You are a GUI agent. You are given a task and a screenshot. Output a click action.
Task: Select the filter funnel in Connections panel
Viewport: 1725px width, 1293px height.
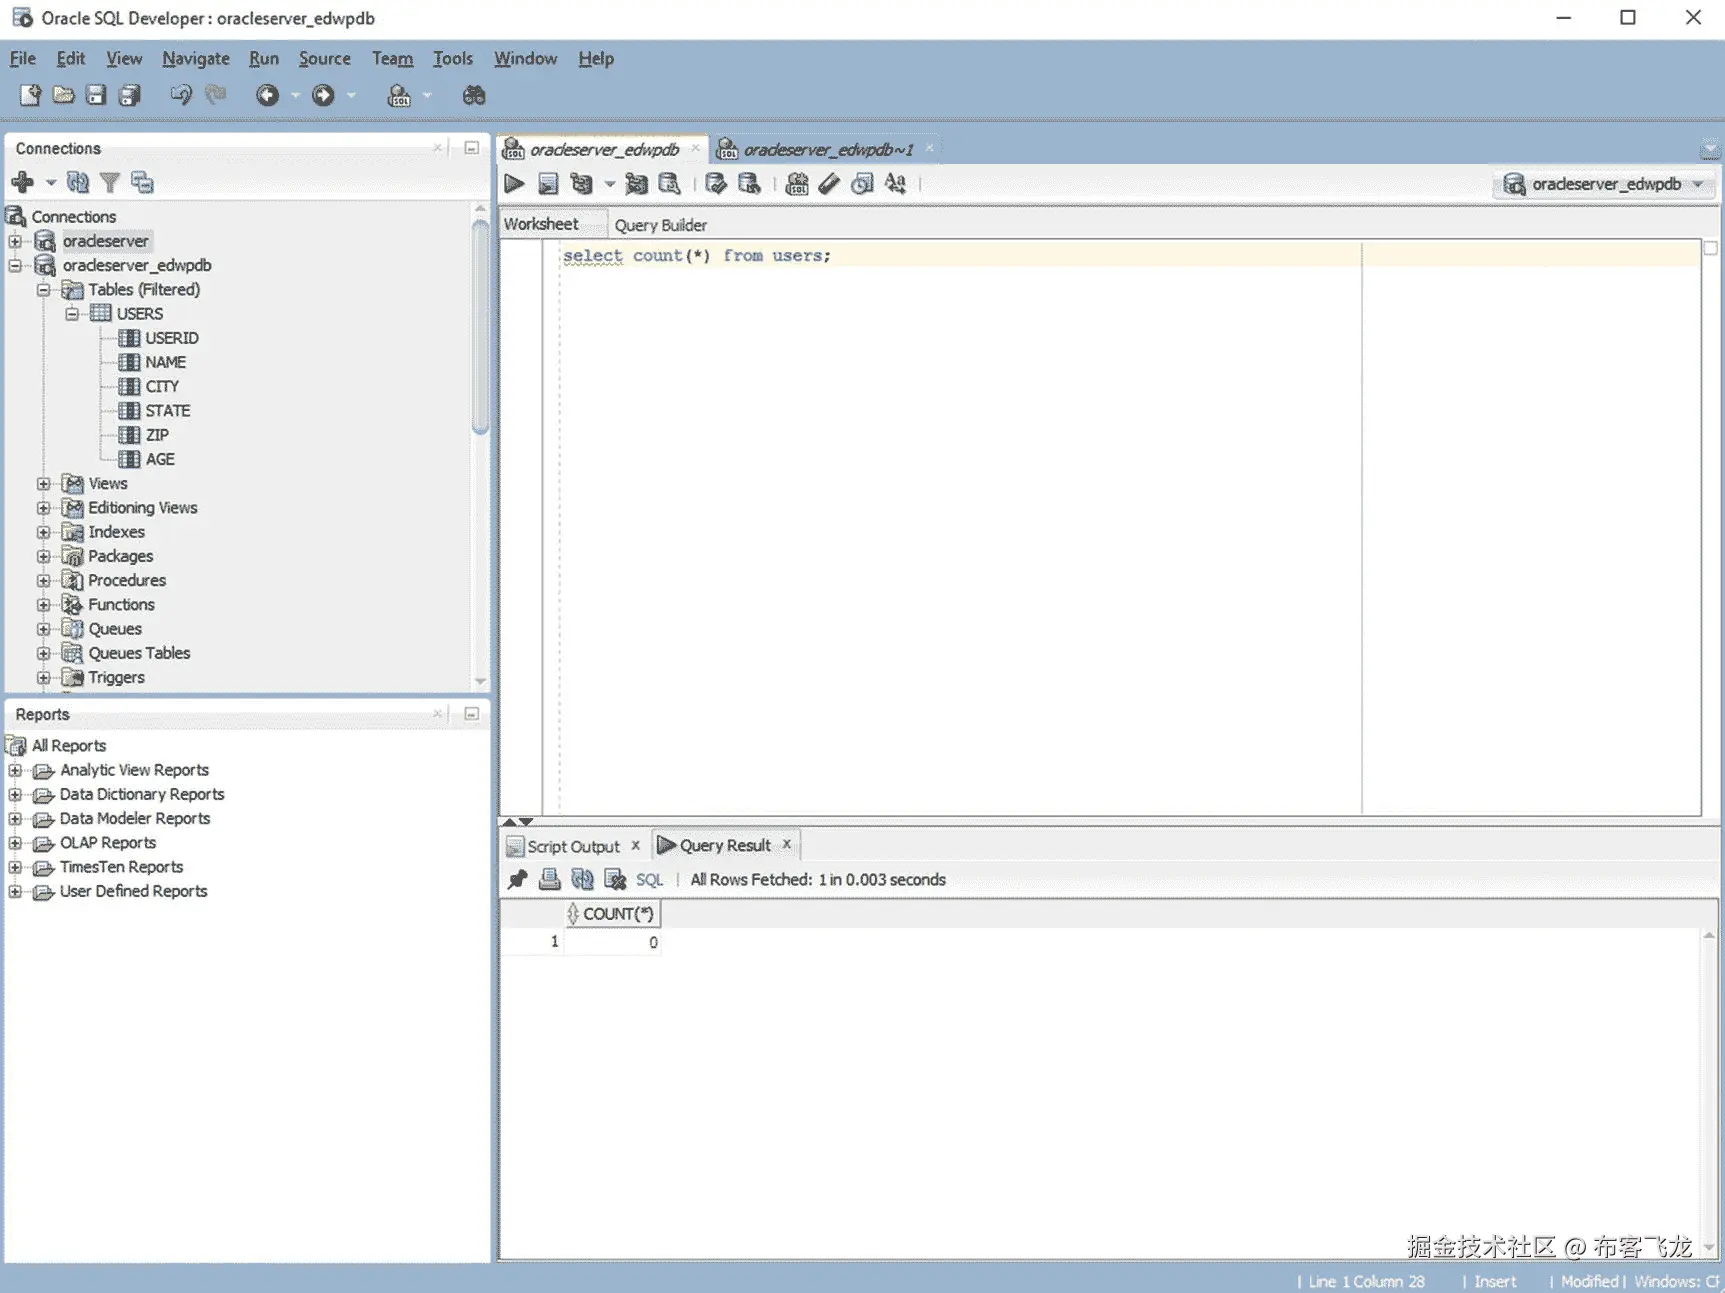110,181
